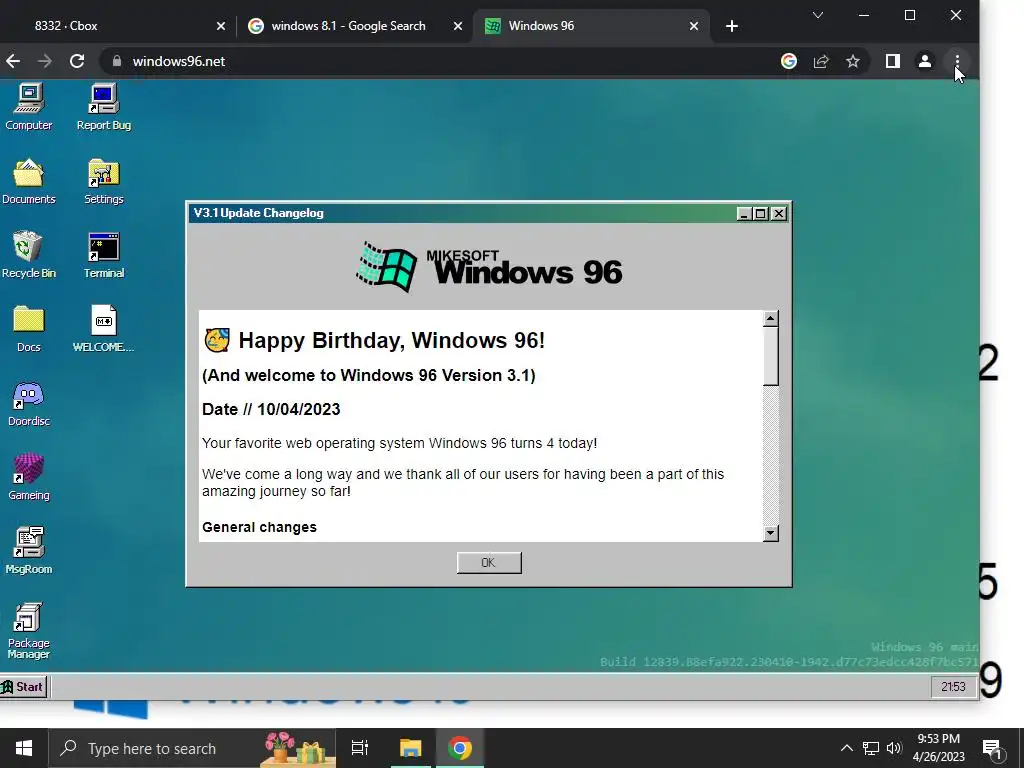Launch the Settings desktop icon

103,181
